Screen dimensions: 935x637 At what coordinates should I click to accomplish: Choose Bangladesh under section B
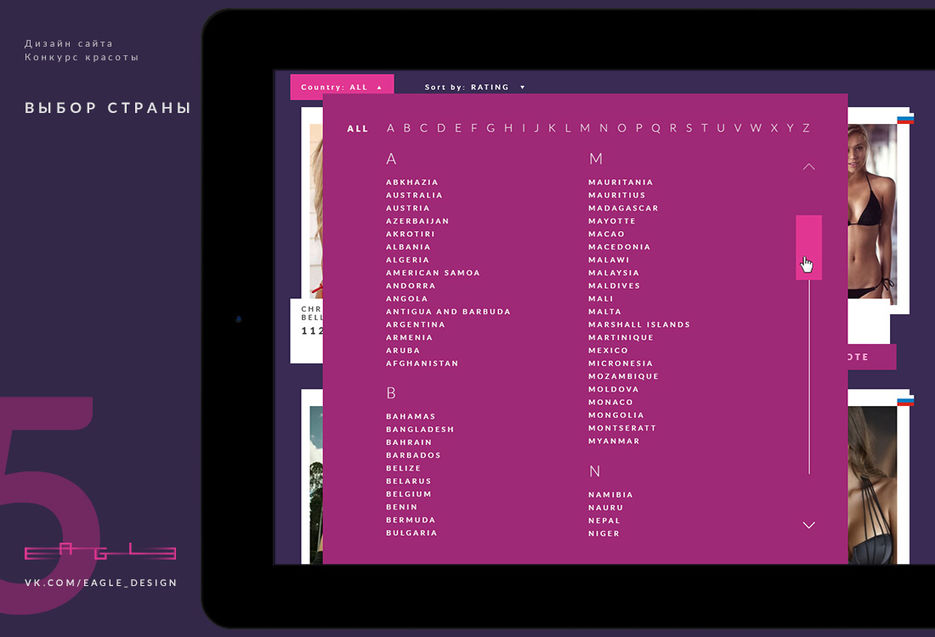click(x=420, y=429)
